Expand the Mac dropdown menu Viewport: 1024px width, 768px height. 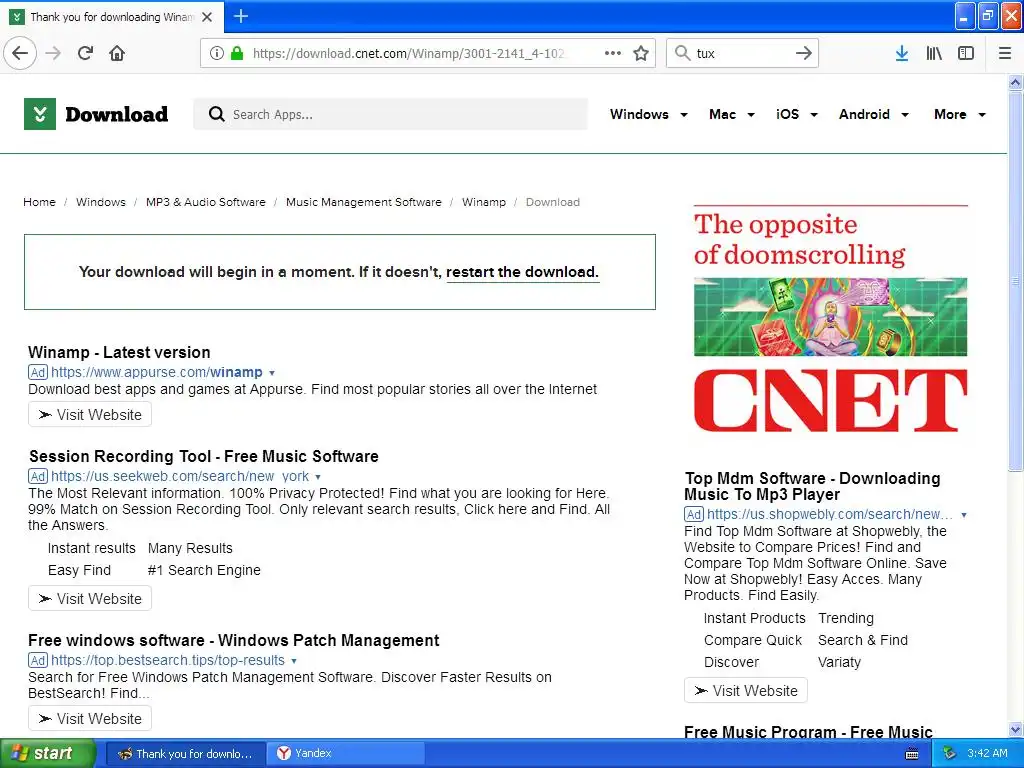coord(731,114)
